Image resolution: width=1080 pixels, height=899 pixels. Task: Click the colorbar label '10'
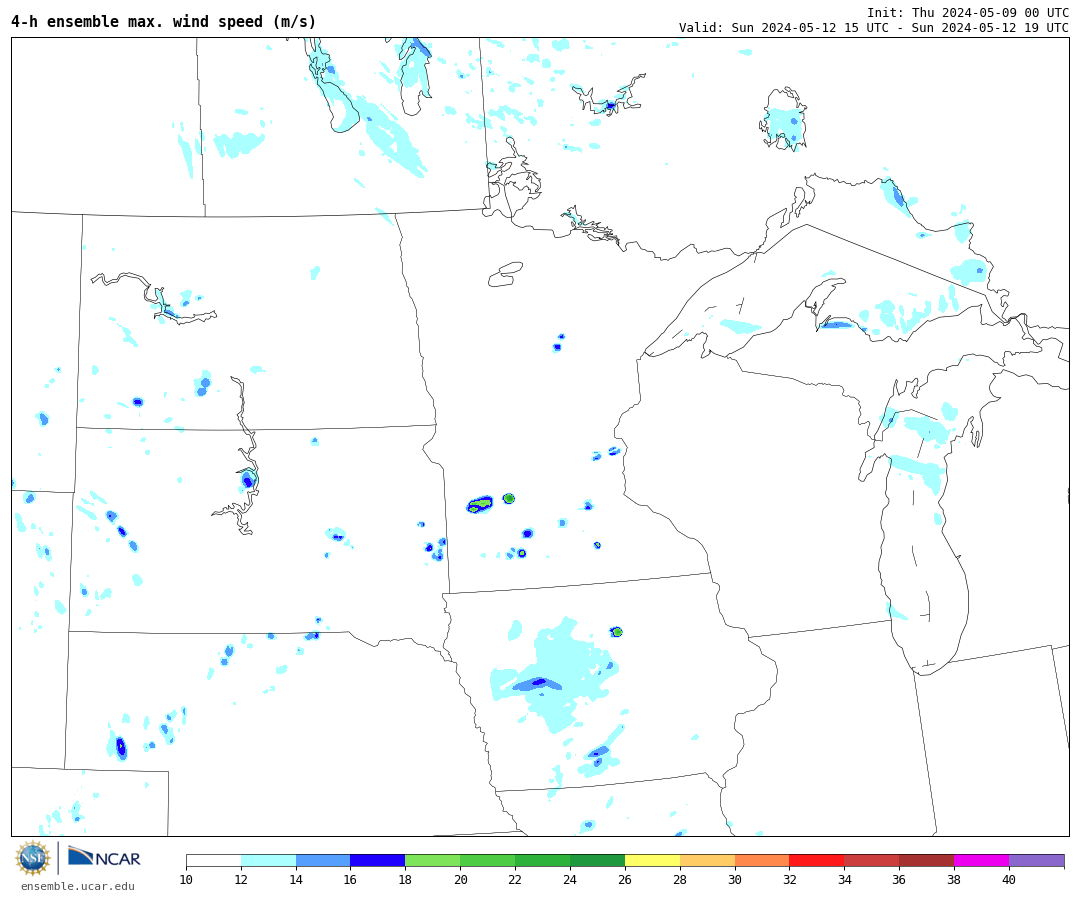(x=186, y=880)
